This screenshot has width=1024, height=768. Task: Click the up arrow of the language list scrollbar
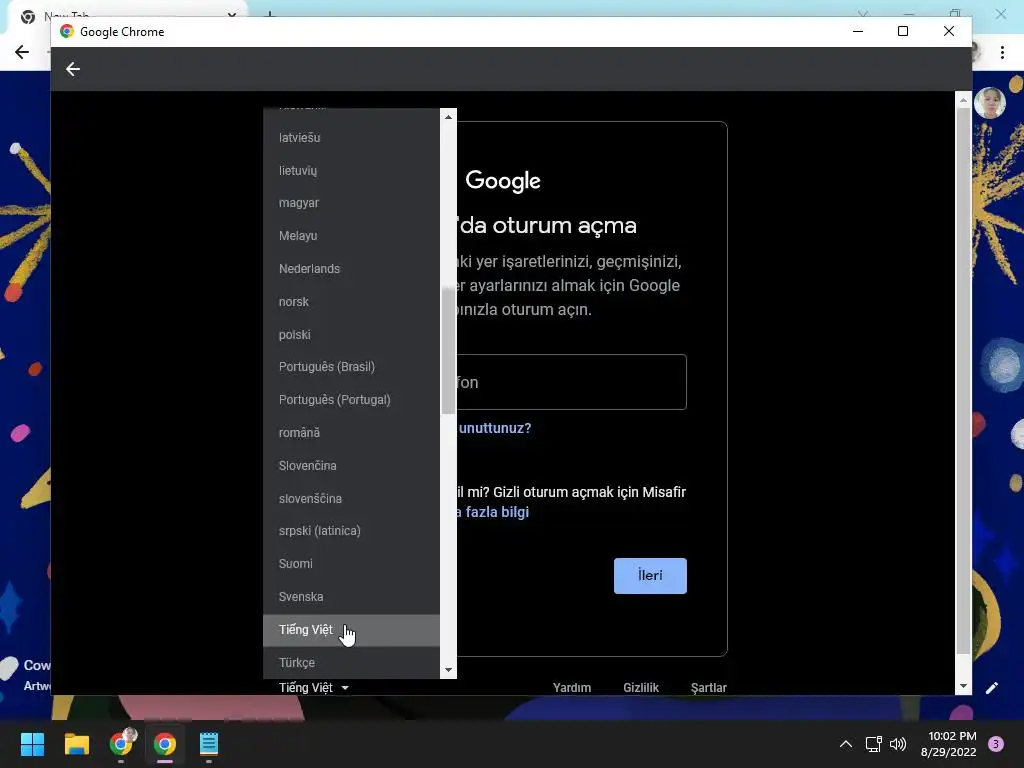tap(448, 117)
